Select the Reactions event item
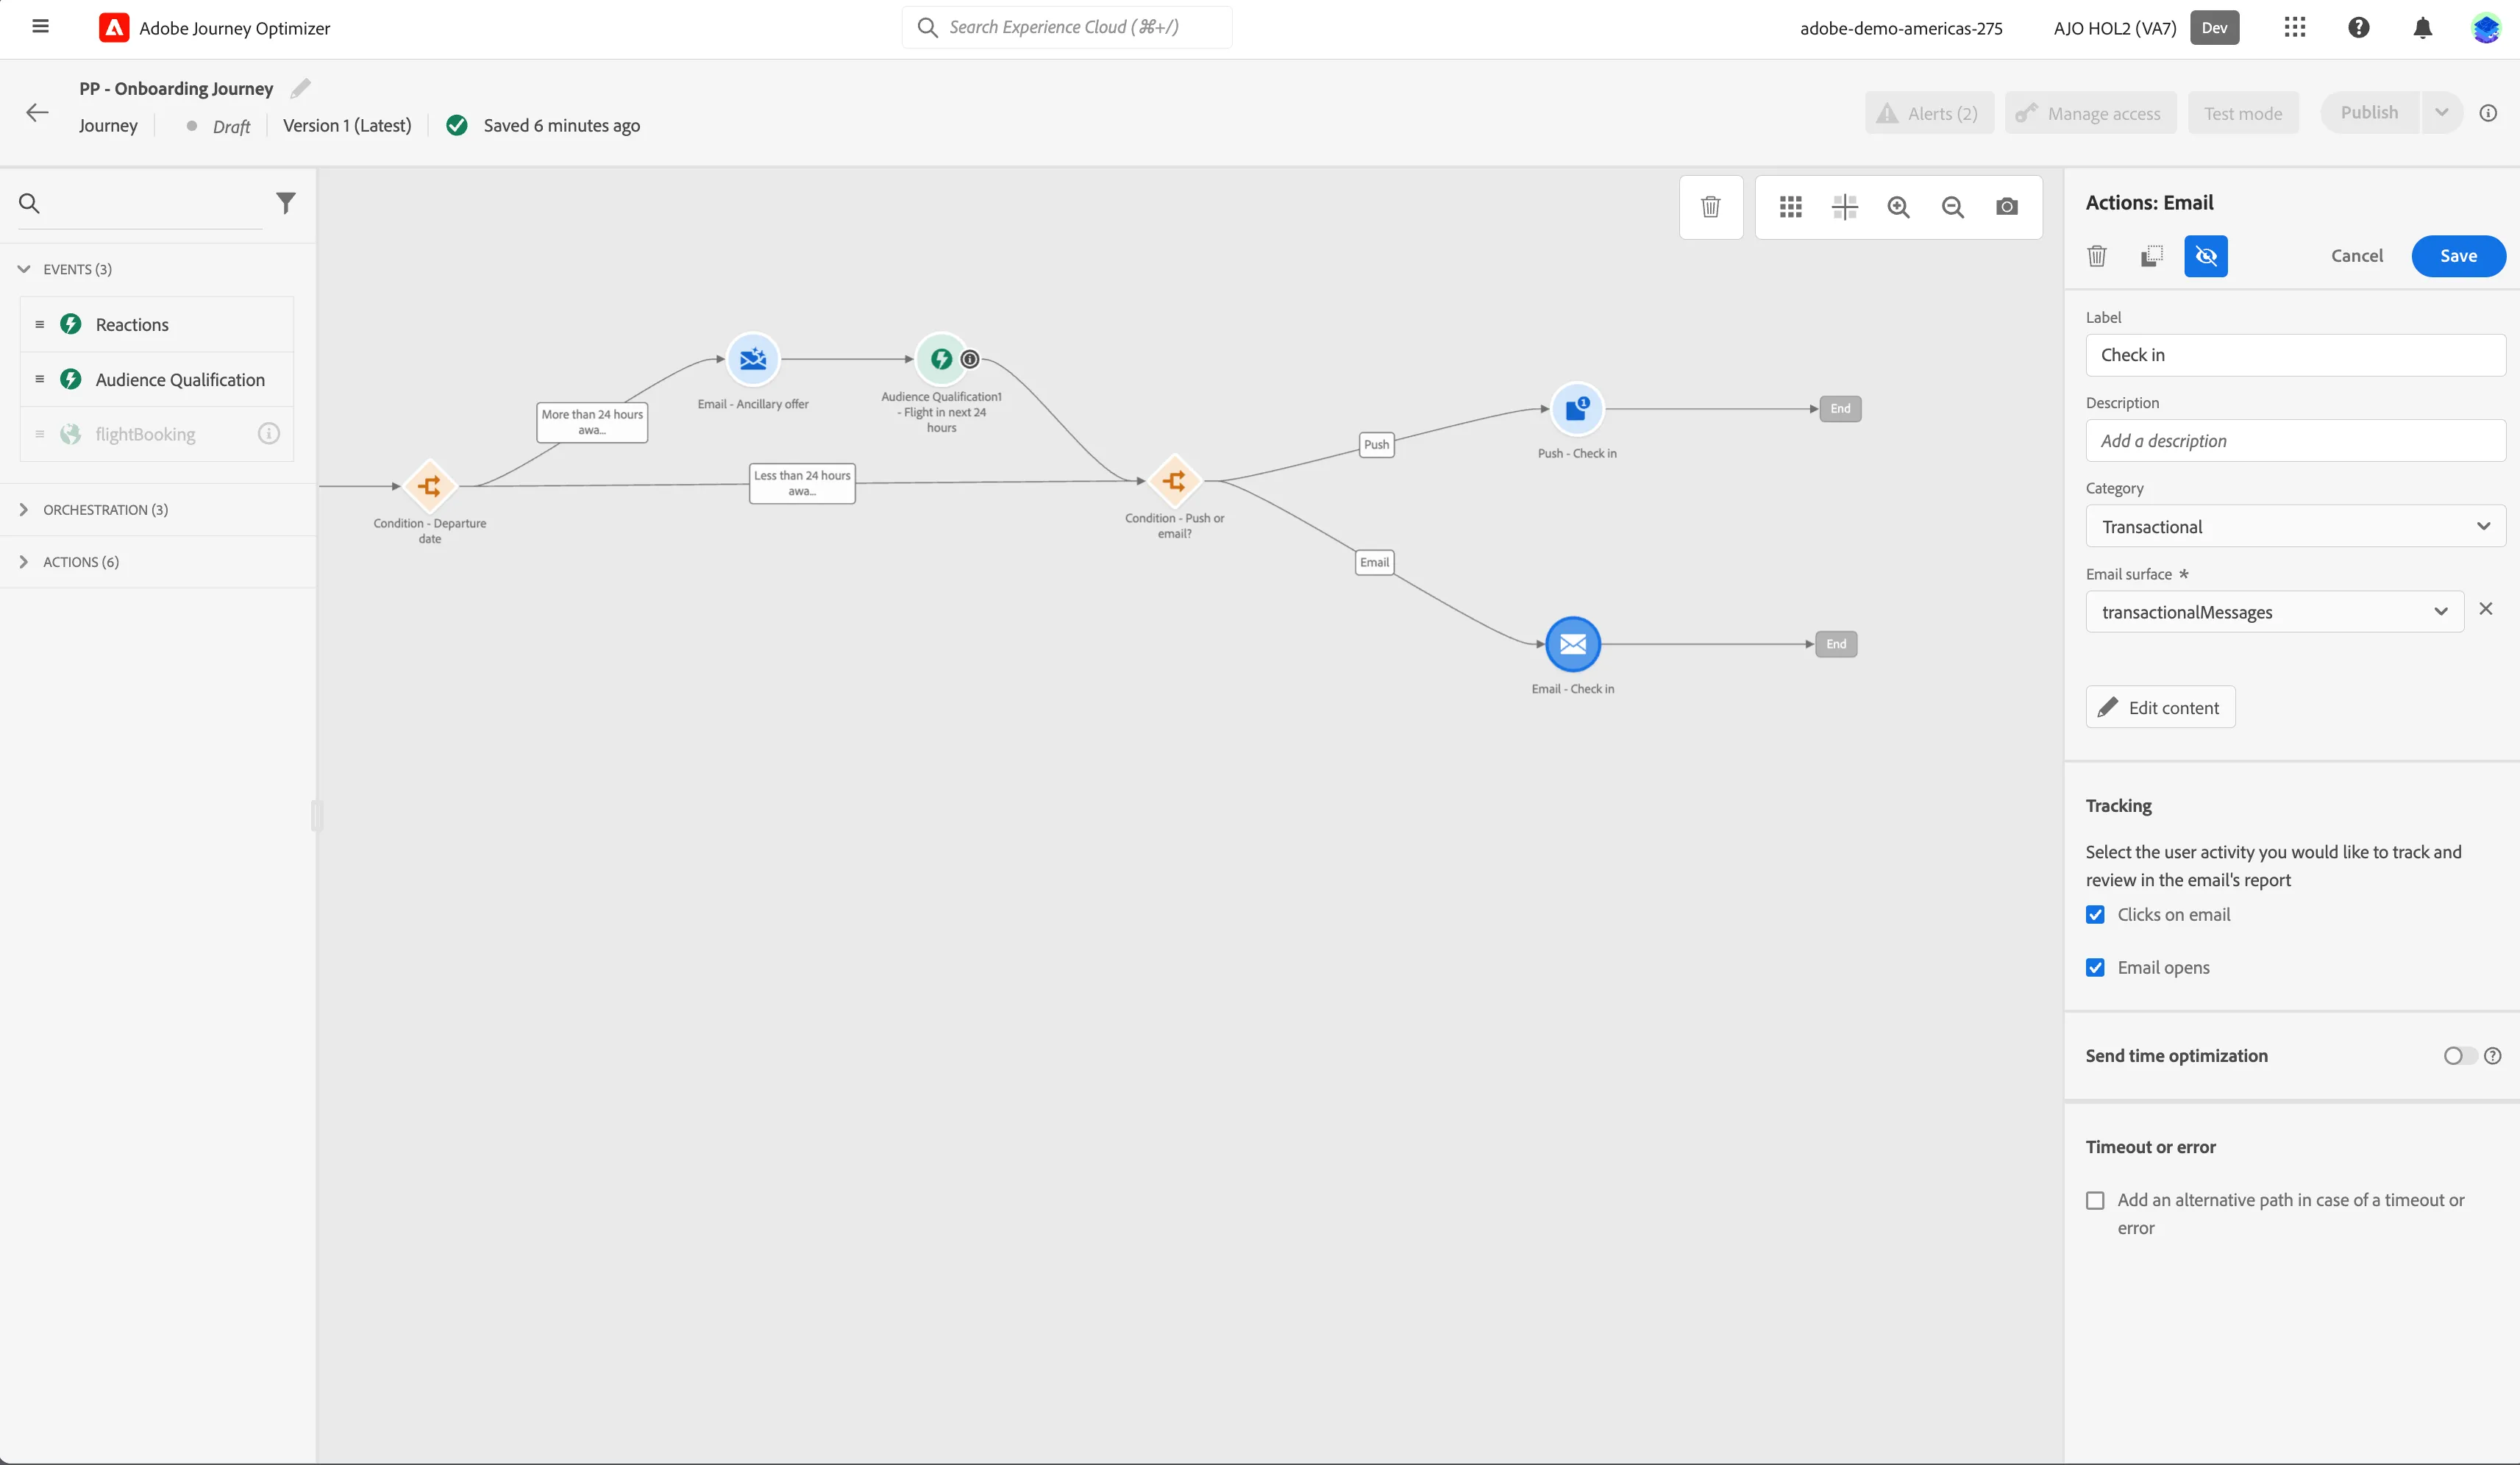 coord(157,324)
